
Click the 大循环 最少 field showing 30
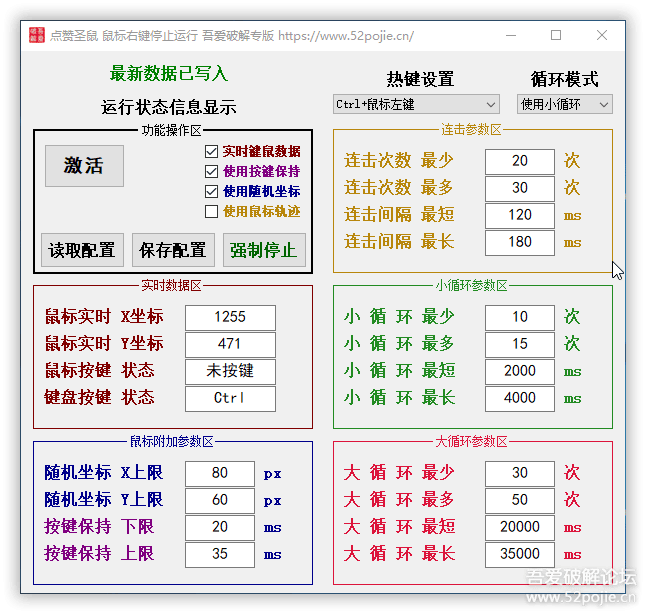point(520,473)
